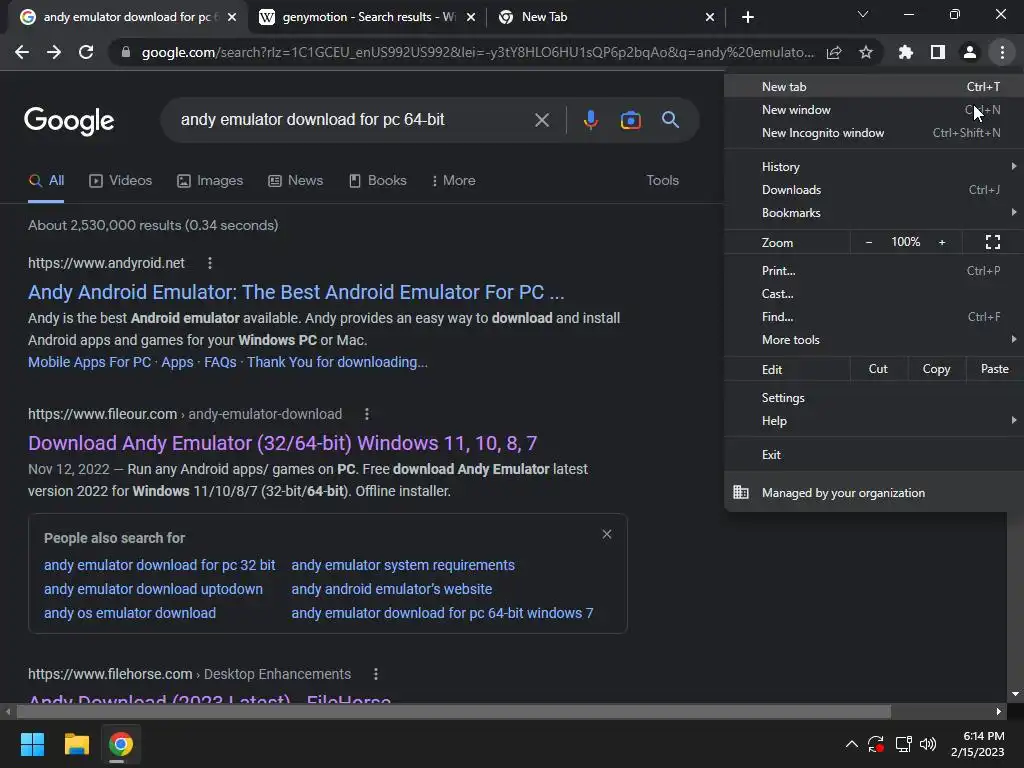Switch to Books search filter
Screen dimensions: 1024x768
[377, 180]
